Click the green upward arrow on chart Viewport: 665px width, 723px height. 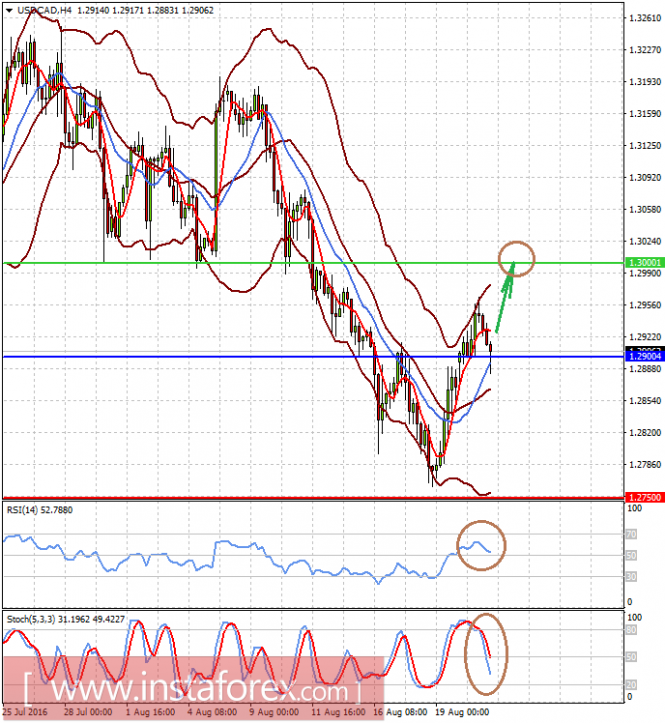click(x=505, y=296)
